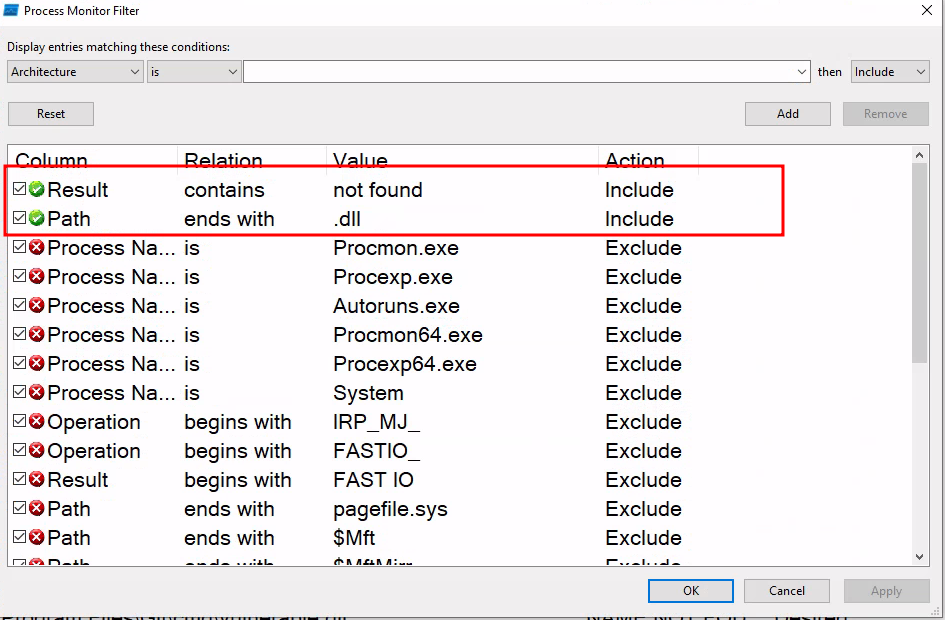Click the green Include icon for .dll path

point(37,218)
